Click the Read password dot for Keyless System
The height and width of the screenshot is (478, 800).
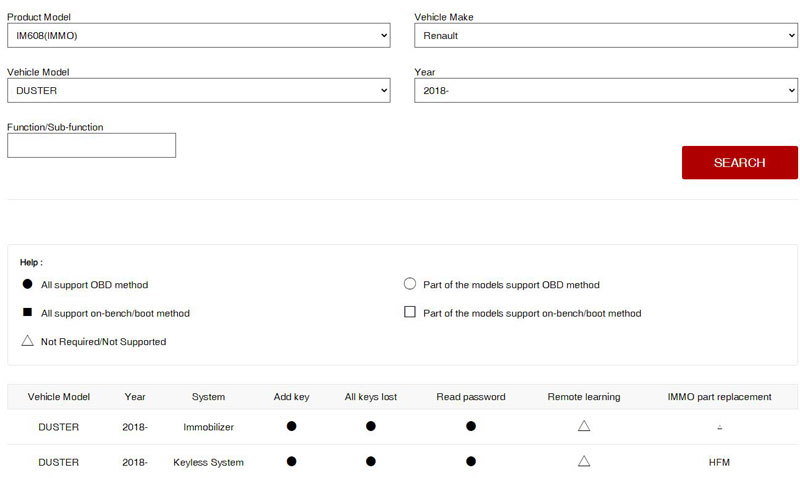pos(470,462)
